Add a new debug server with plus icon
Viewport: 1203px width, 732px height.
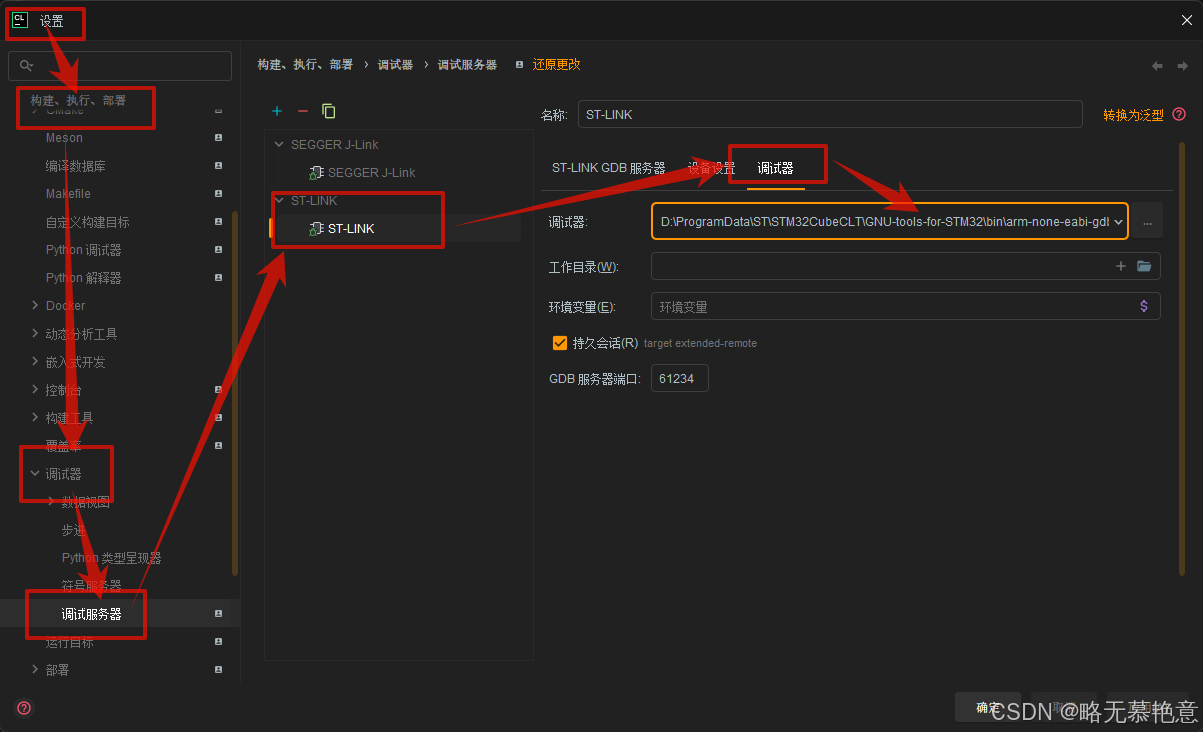coord(277,111)
